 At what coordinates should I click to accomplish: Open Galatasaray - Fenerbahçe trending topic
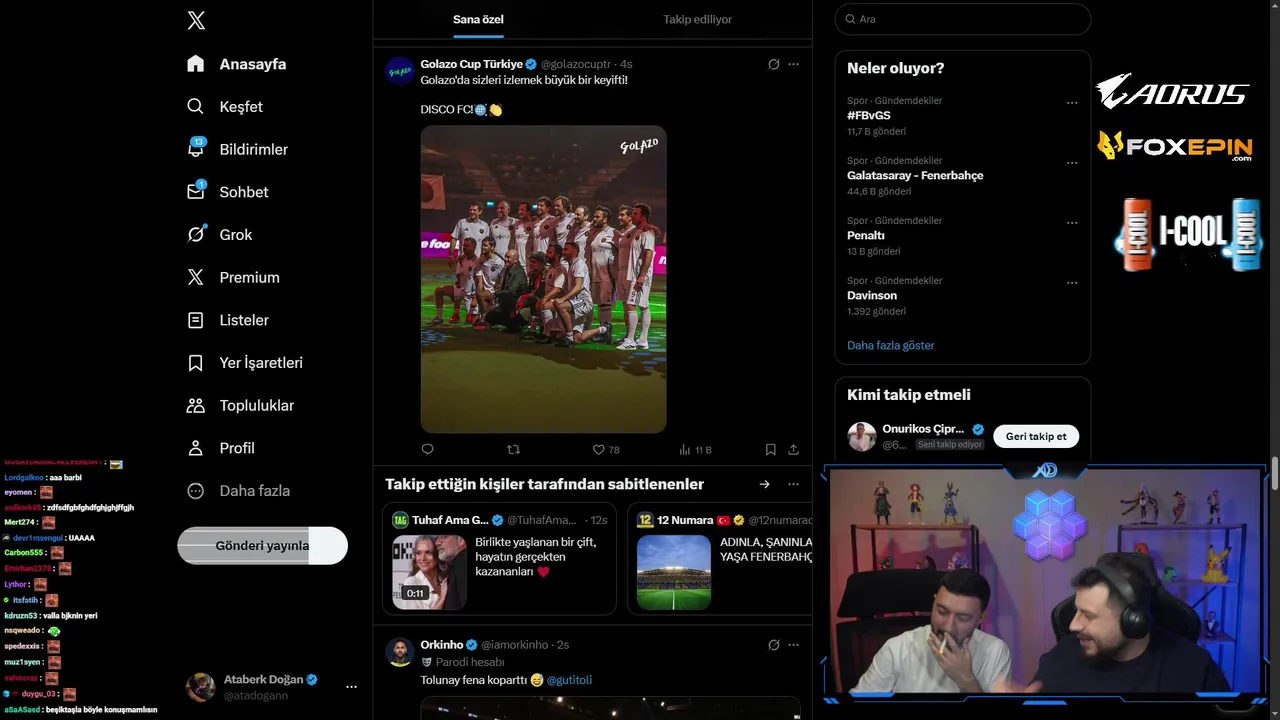click(915, 175)
